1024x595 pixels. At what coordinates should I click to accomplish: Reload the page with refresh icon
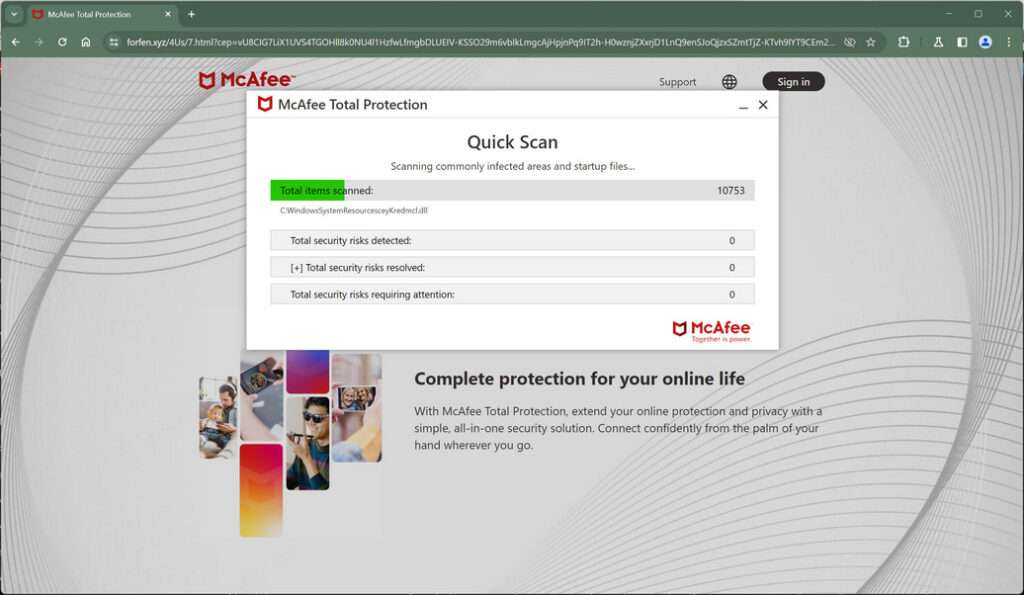coord(62,42)
